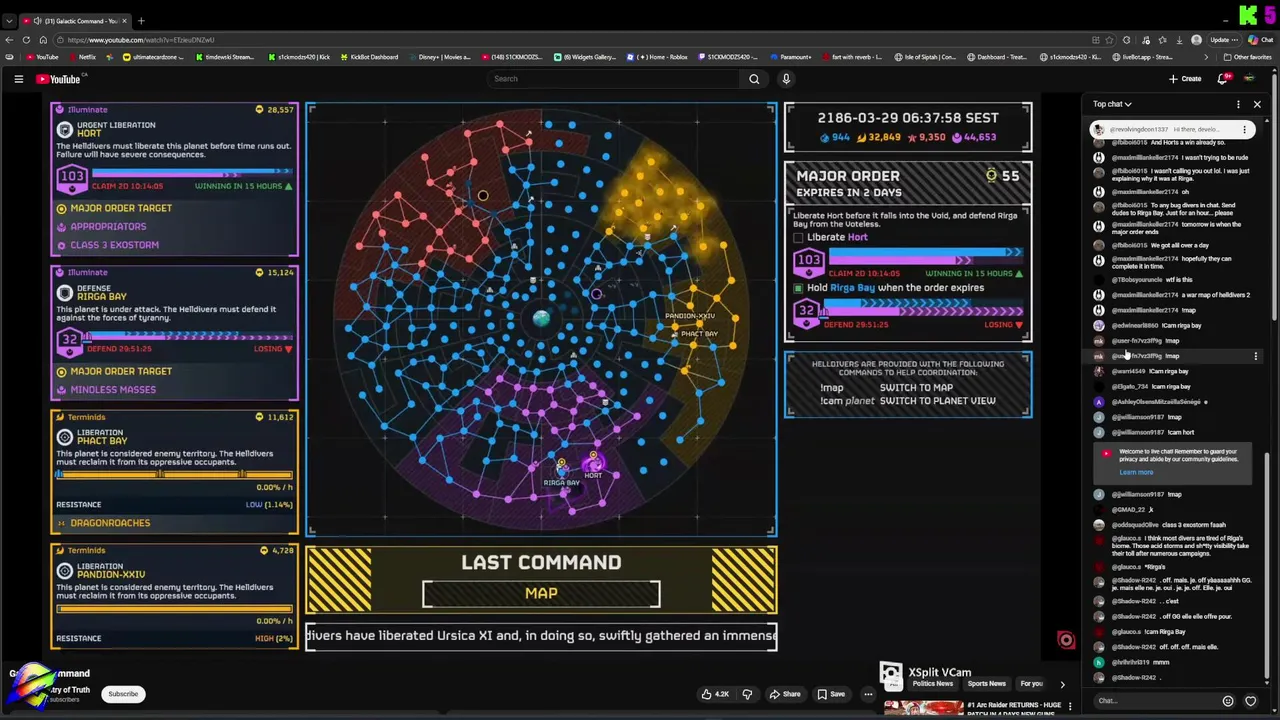Click the RIRGA BAY planet label on map
Viewport: 1280px width, 720px height.
point(561,483)
